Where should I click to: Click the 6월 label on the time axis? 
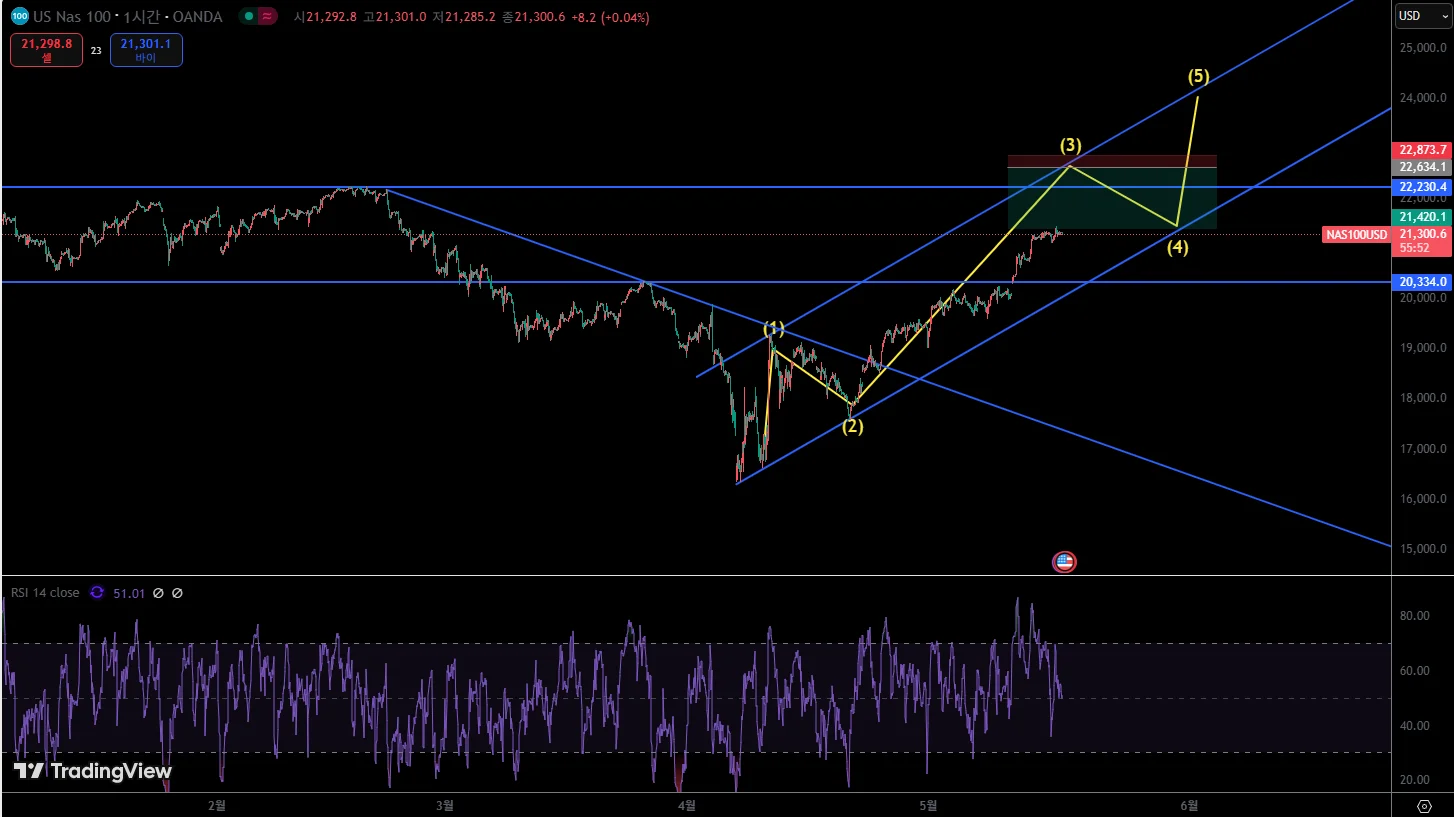click(1188, 805)
